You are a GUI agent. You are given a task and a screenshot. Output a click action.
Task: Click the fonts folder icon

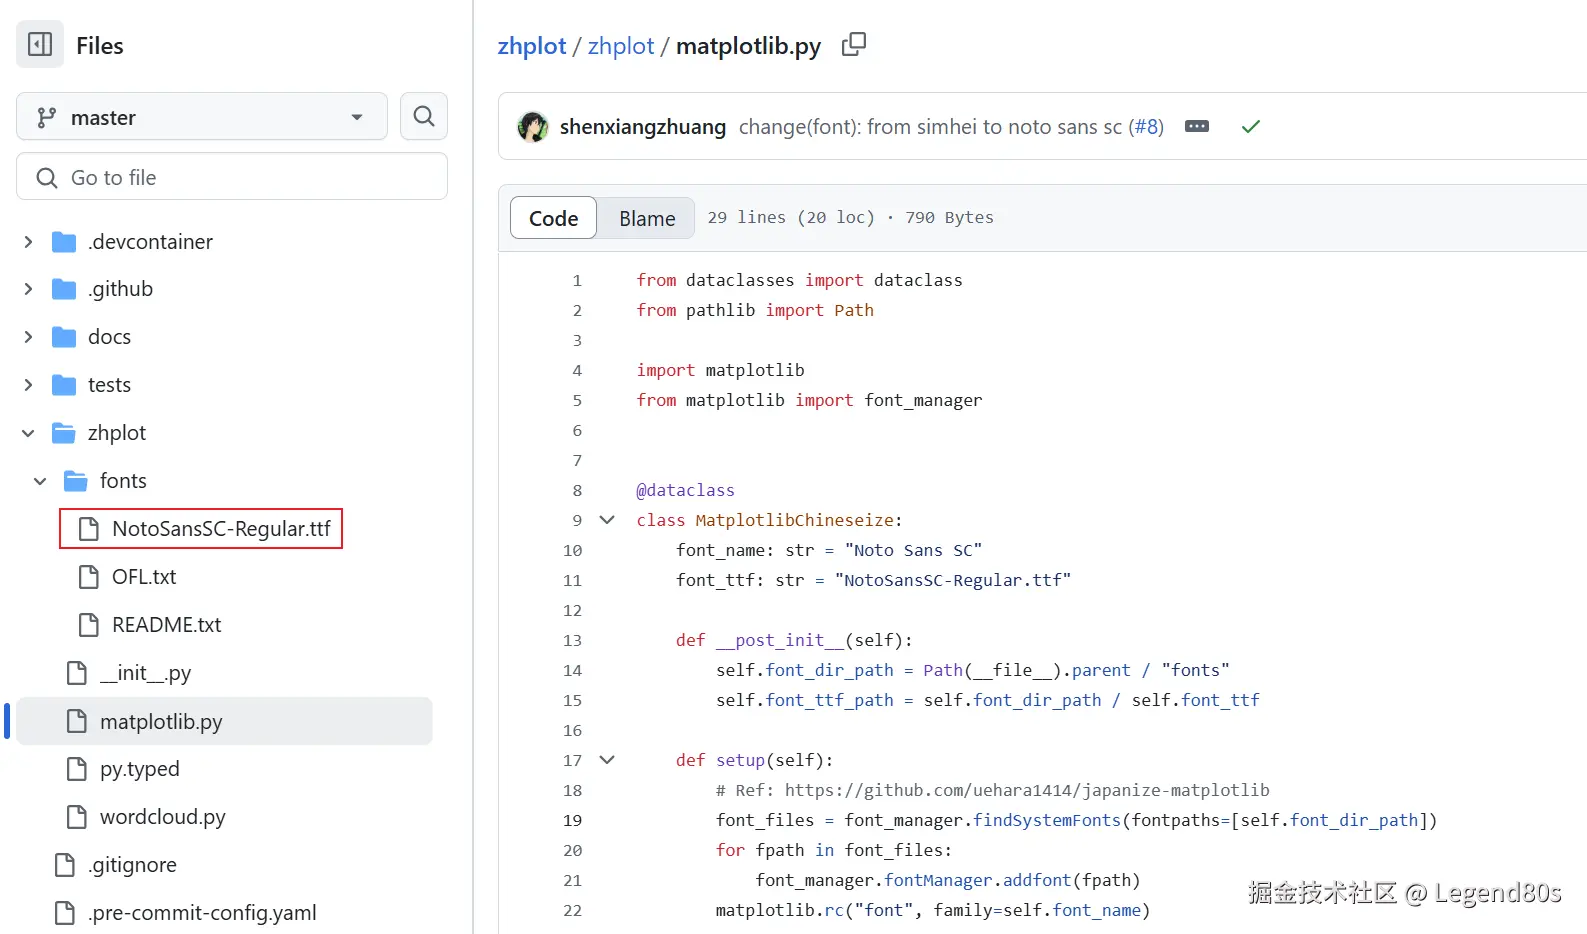tap(76, 481)
